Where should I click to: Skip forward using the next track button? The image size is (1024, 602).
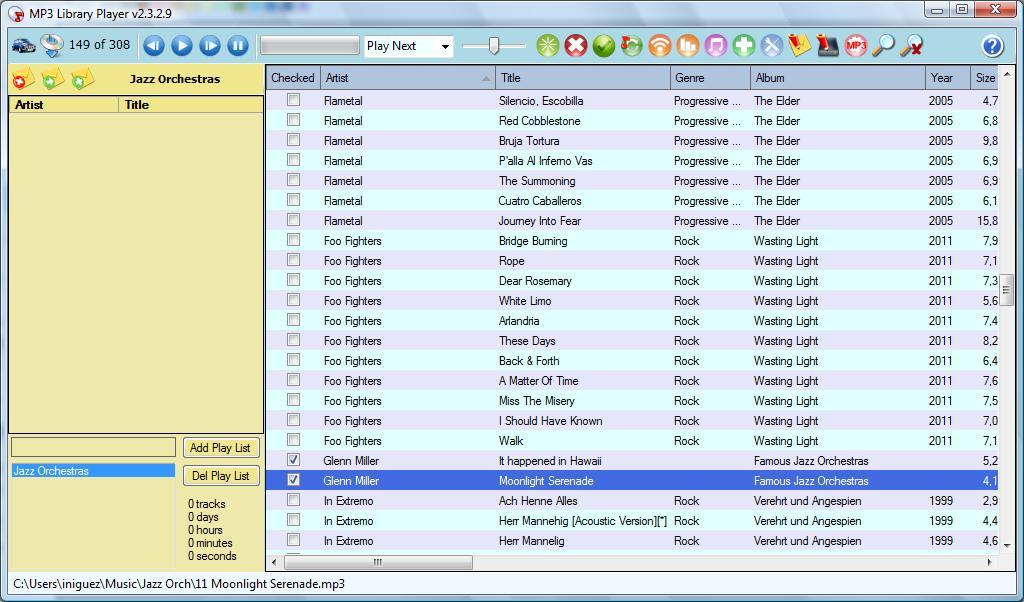[x=209, y=44]
